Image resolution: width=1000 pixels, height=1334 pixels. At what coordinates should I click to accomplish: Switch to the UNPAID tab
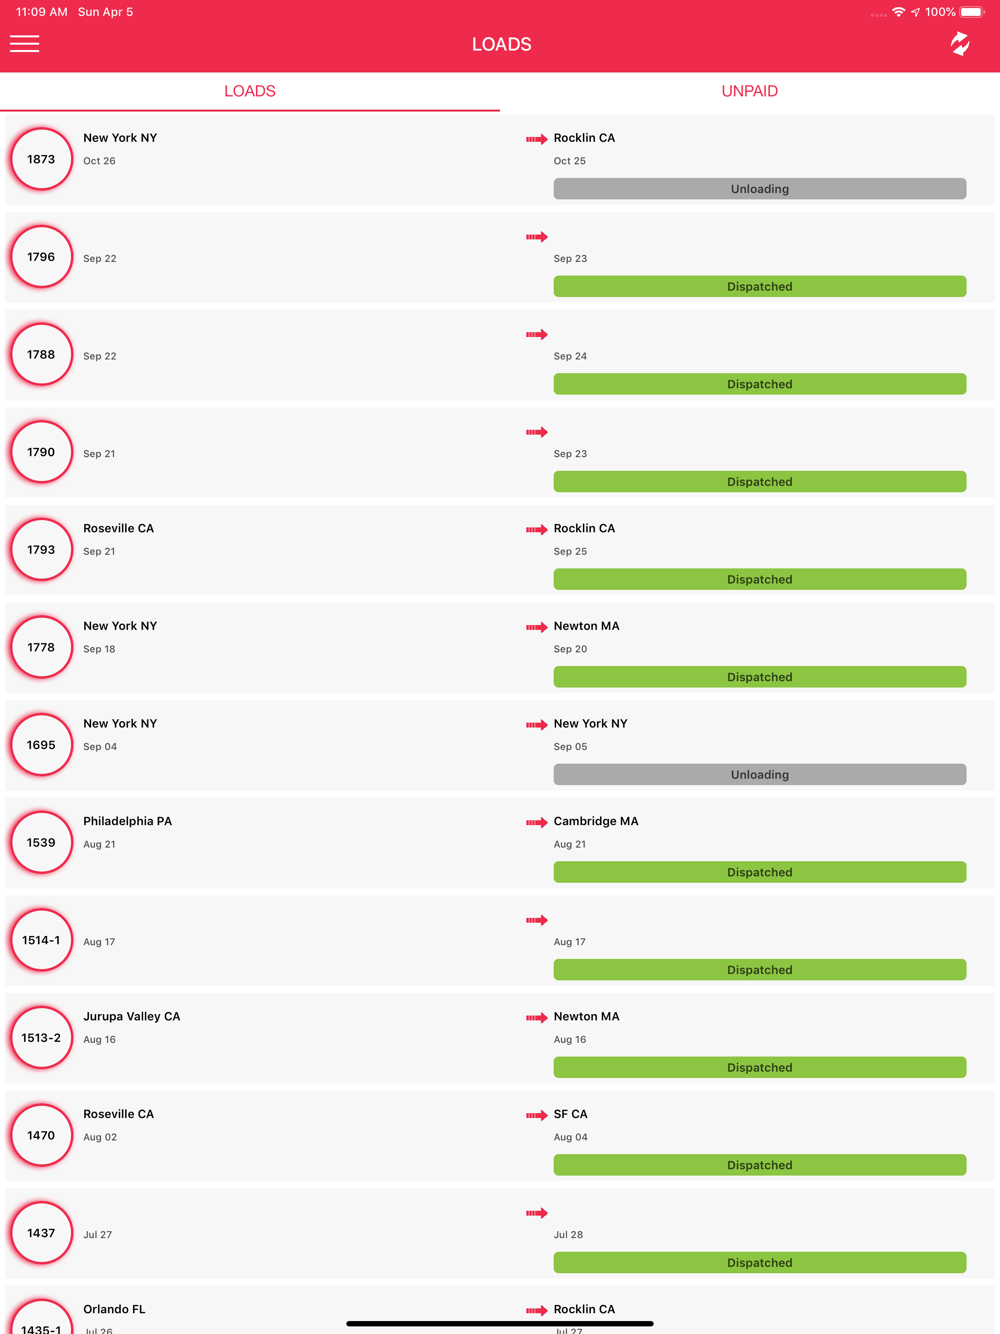pyautogui.click(x=750, y=91)
